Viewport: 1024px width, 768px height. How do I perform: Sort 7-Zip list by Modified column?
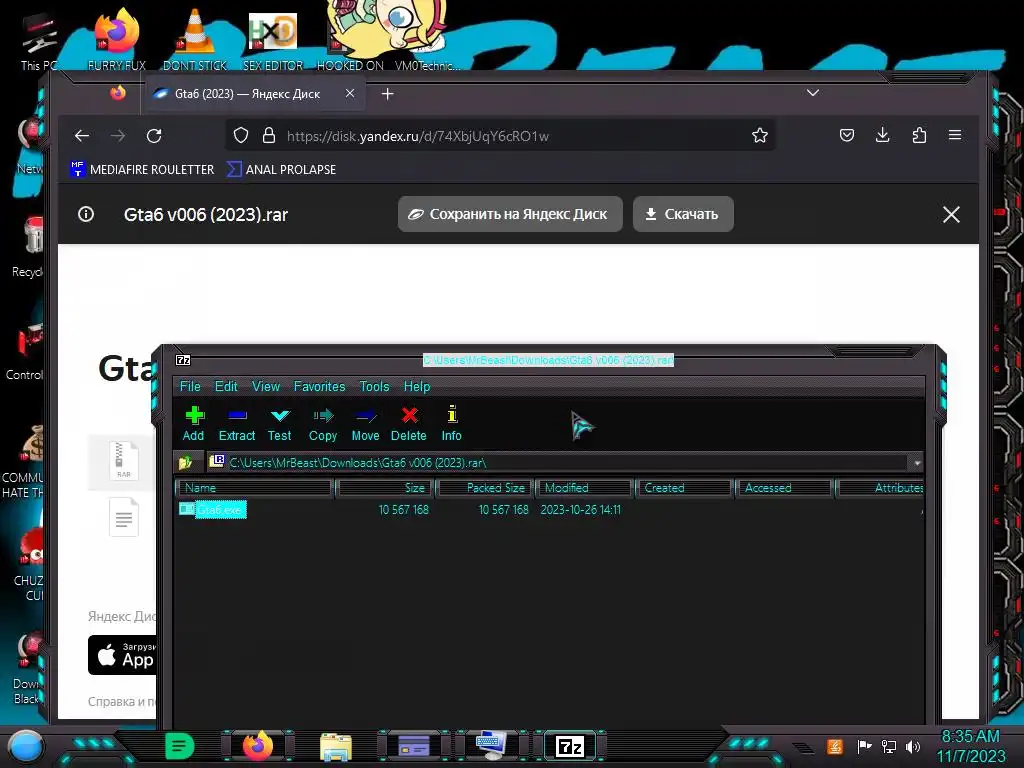585,488
